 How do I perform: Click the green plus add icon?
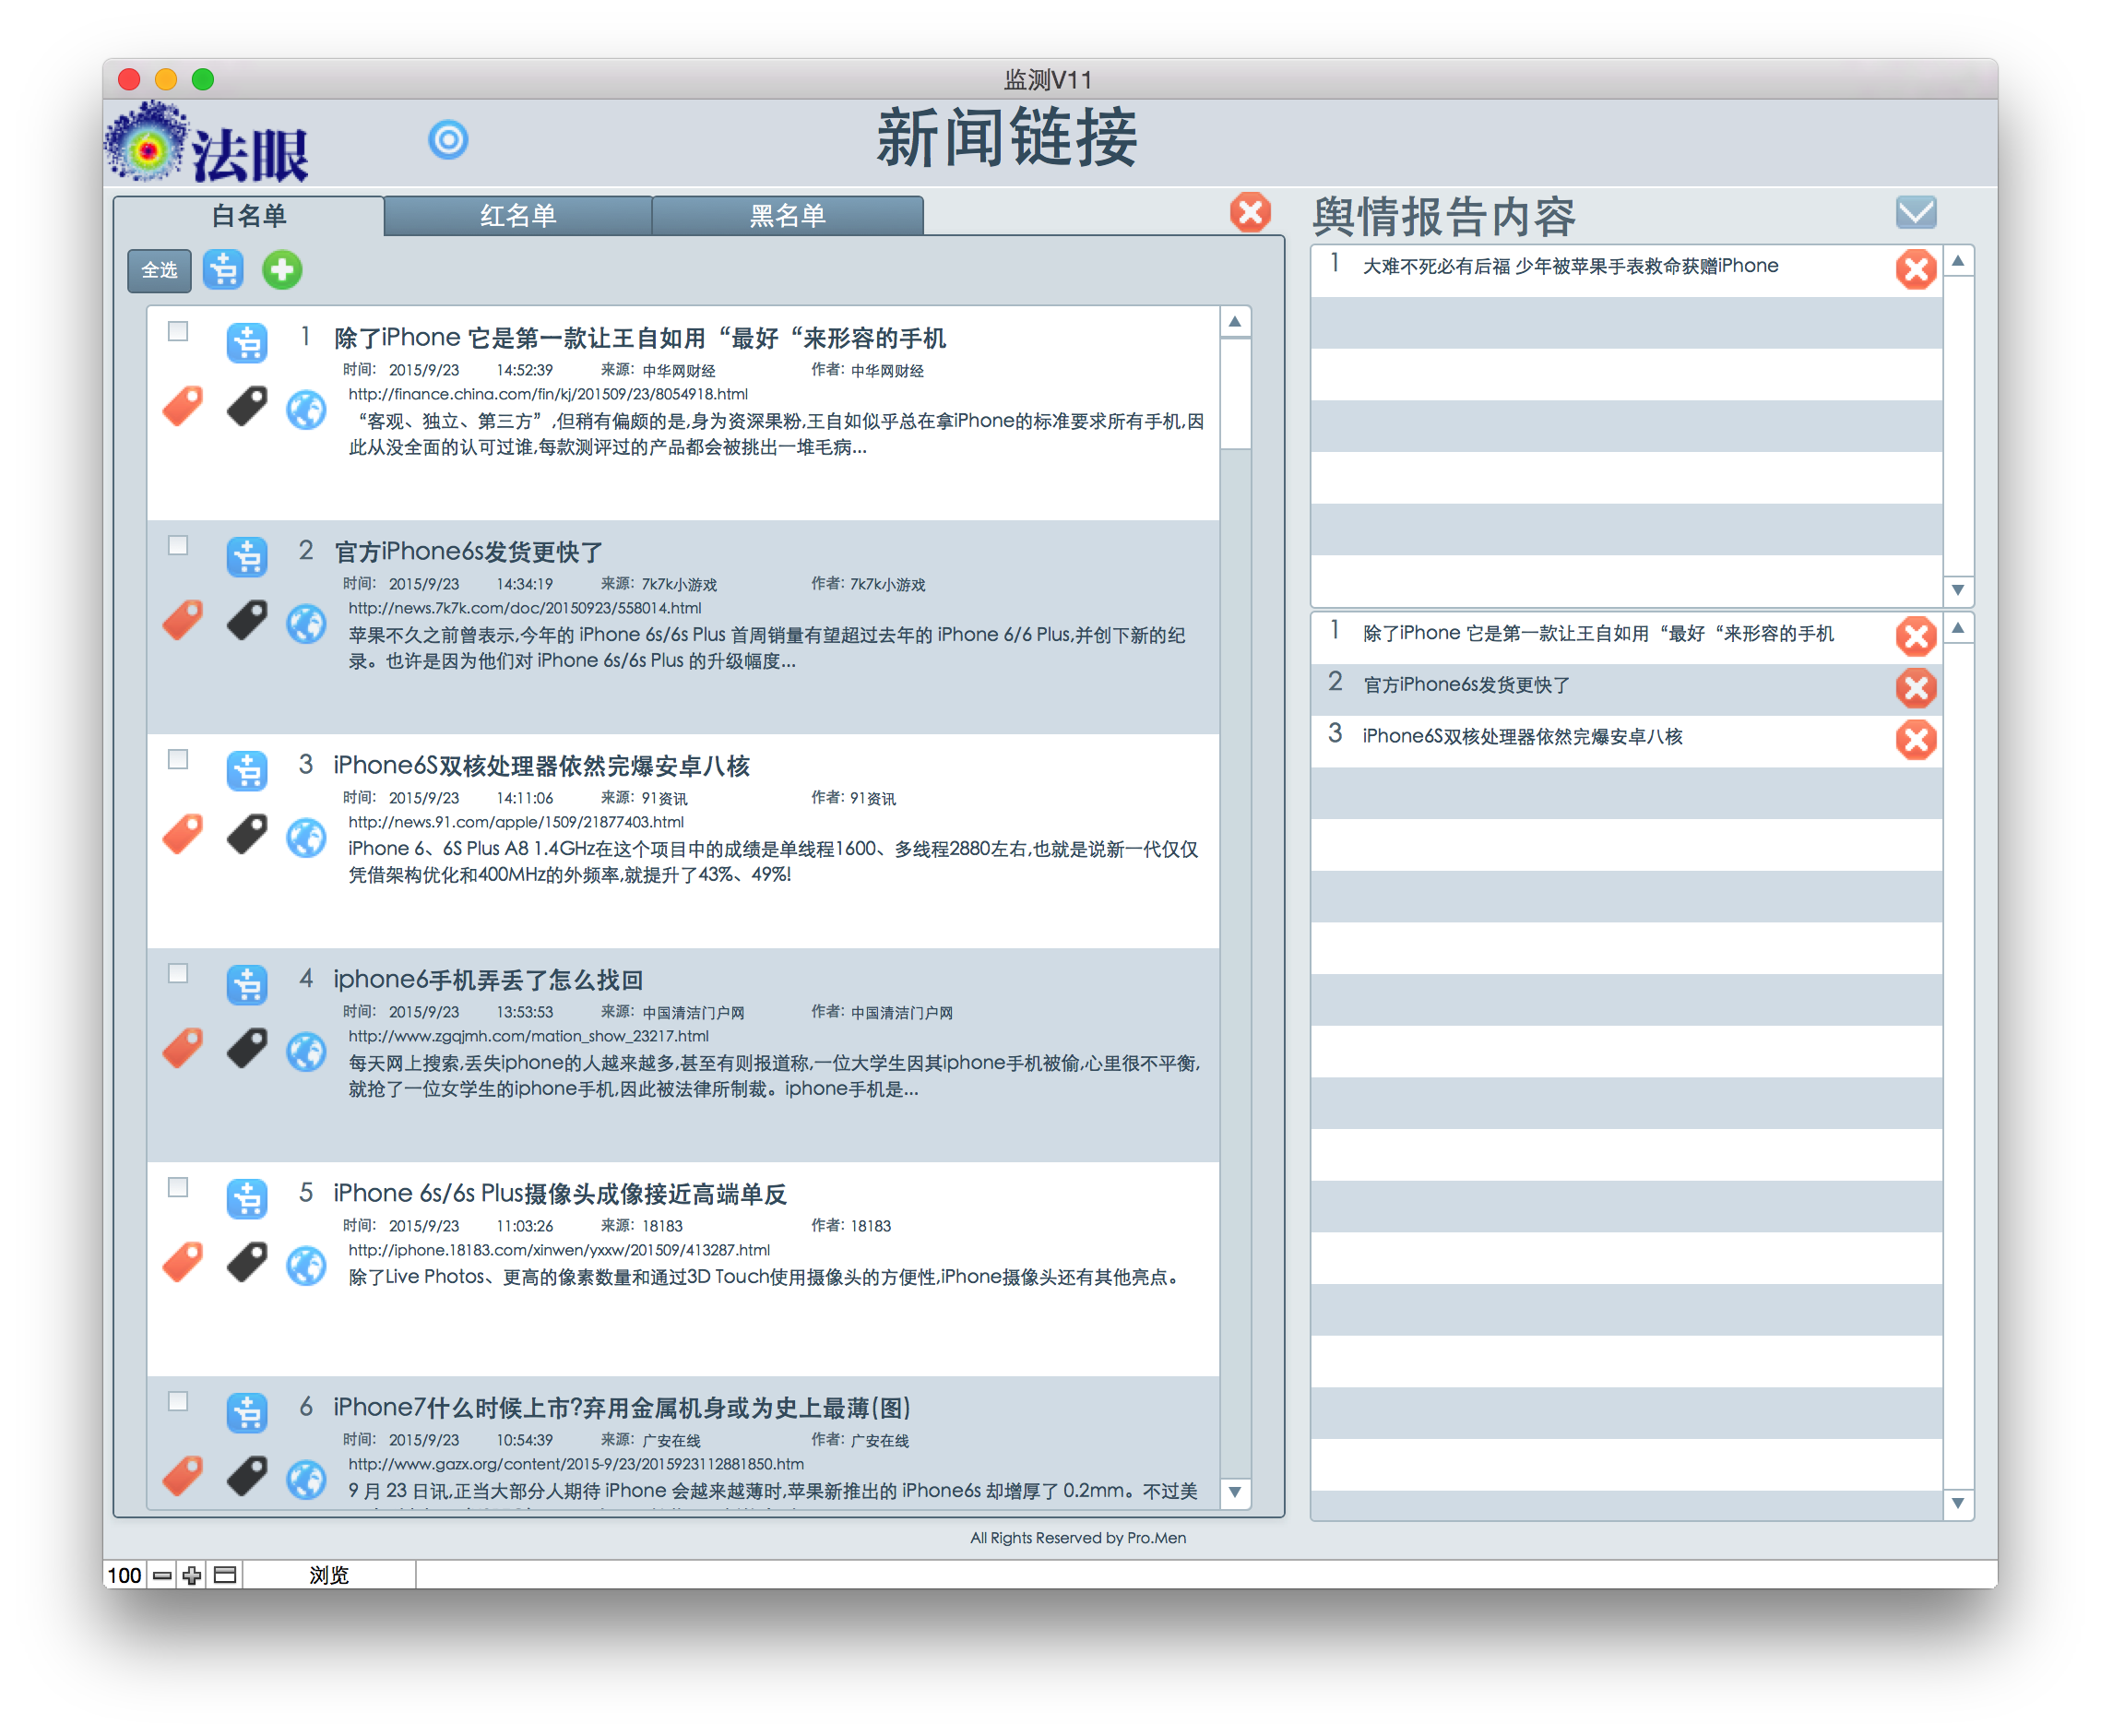point(282,270)
